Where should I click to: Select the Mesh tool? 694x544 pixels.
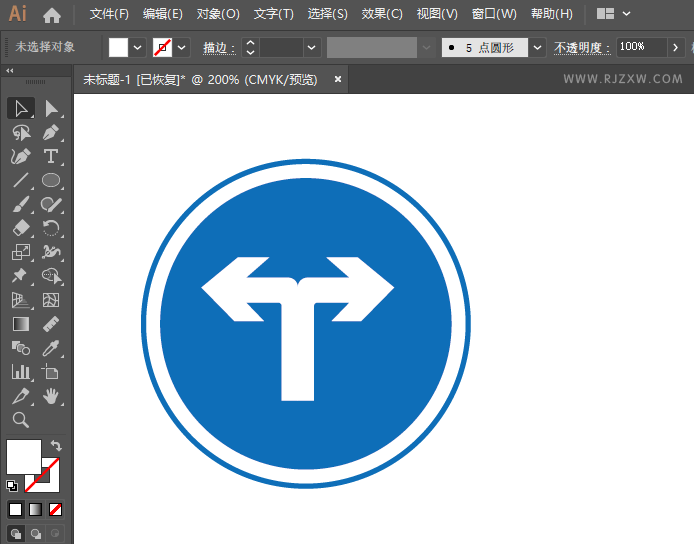[x=51, y=300]
